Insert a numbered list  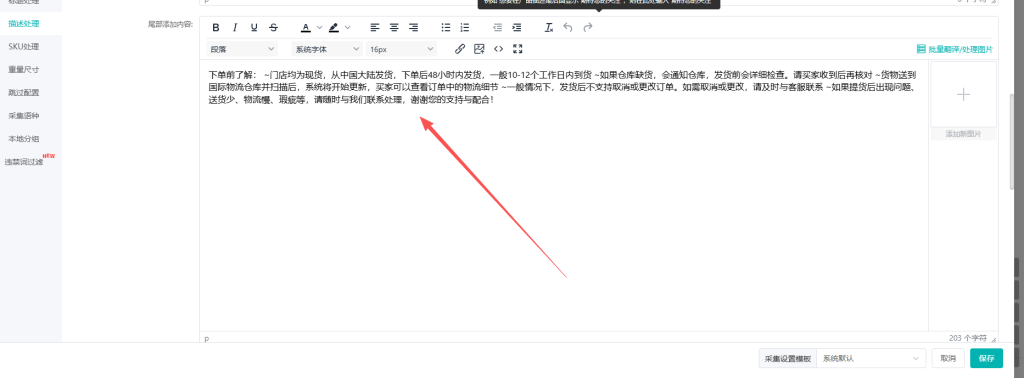(x=465, y=27)
